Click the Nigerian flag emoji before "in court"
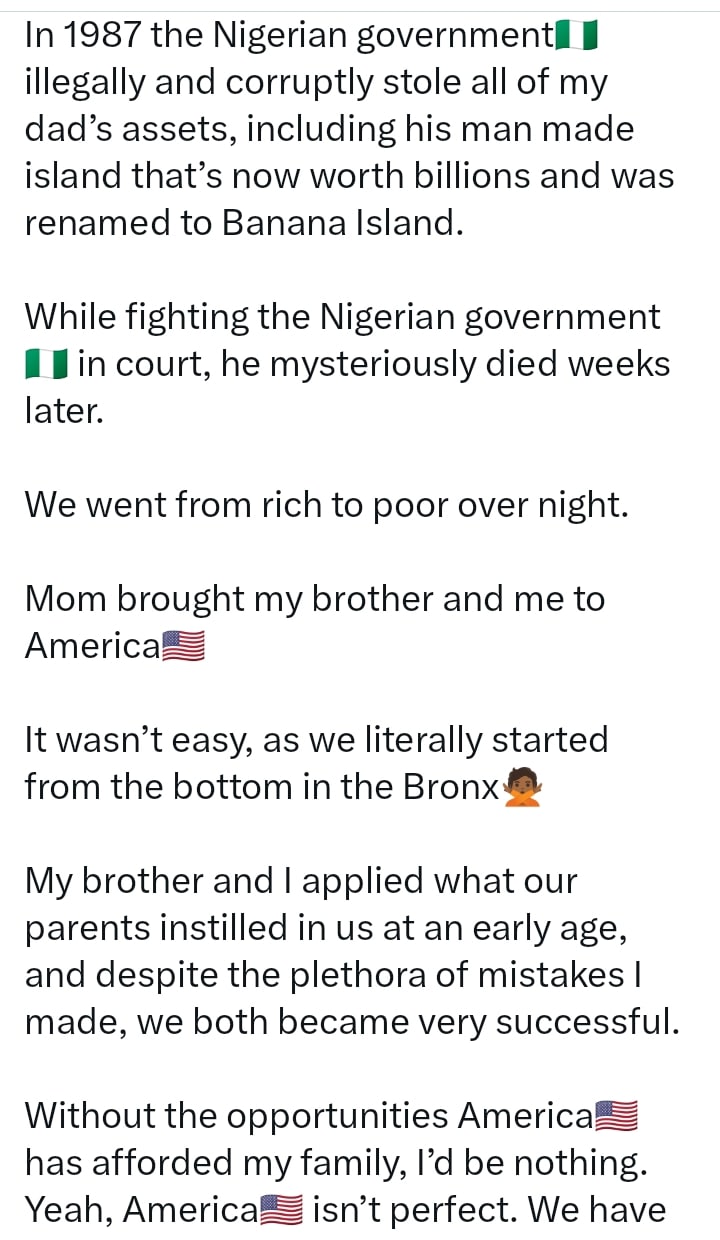The height and width of the screenshot is (1240, 720). 46,365
